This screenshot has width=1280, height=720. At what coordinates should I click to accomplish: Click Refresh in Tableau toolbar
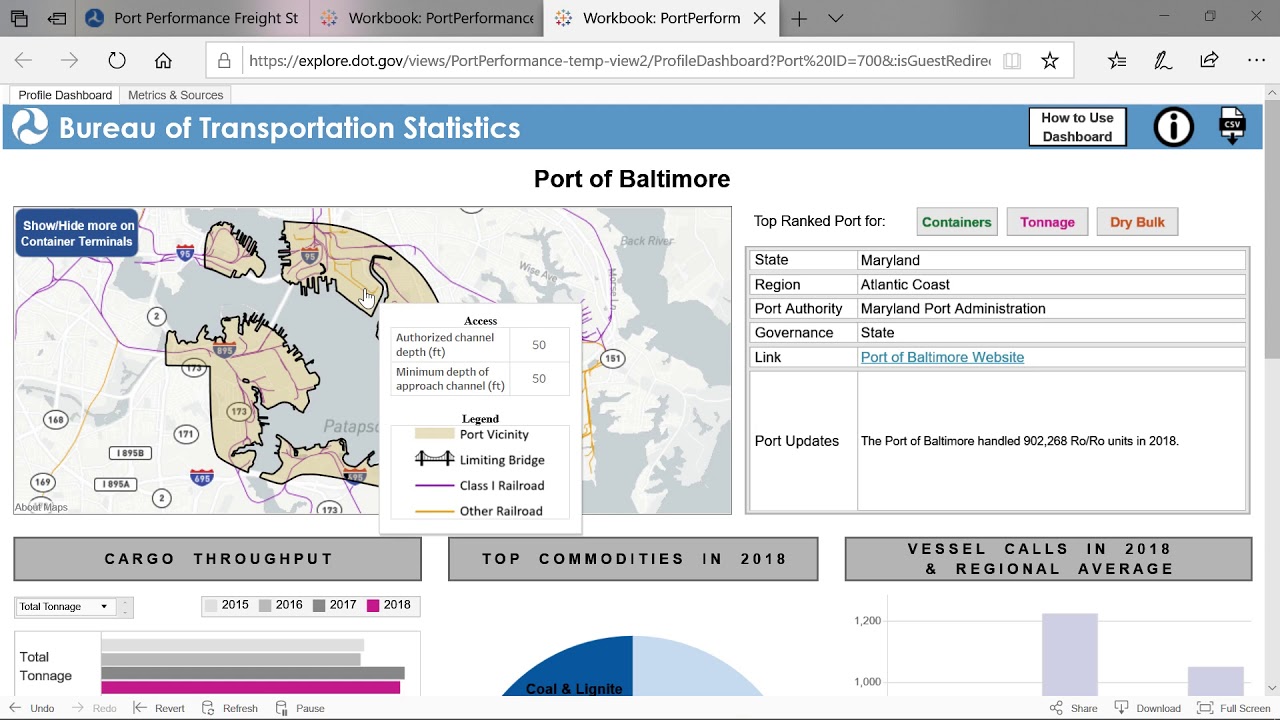230,708
